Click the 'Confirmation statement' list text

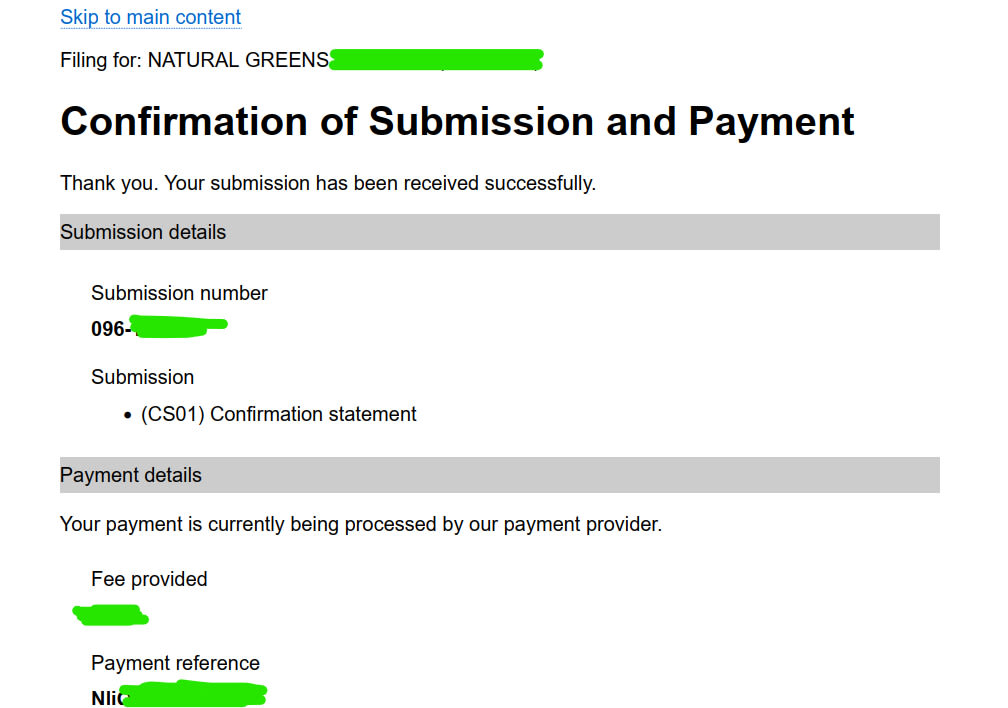(x=313, y=414)
